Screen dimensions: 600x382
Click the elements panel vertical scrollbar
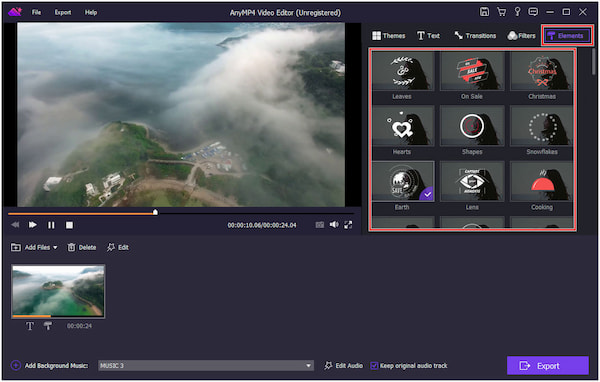click(x=593, y=61)
